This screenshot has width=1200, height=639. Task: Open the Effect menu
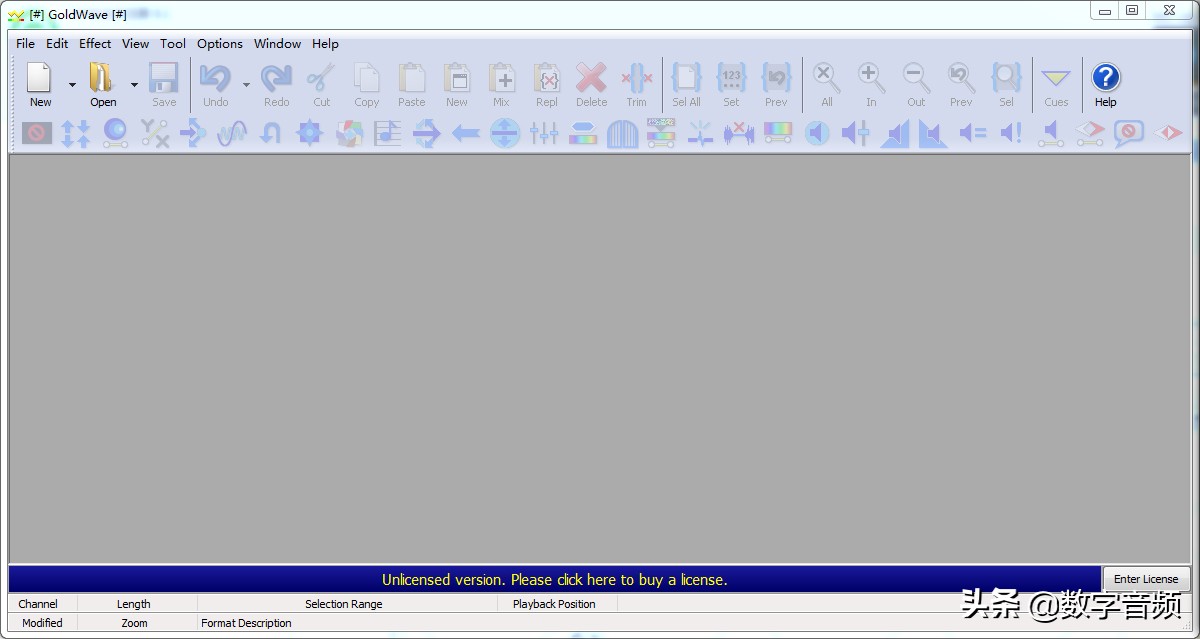pos(95,44)
